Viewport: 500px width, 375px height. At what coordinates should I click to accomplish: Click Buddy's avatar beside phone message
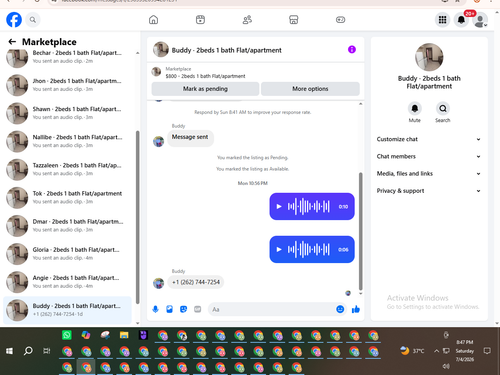(158, 283)
